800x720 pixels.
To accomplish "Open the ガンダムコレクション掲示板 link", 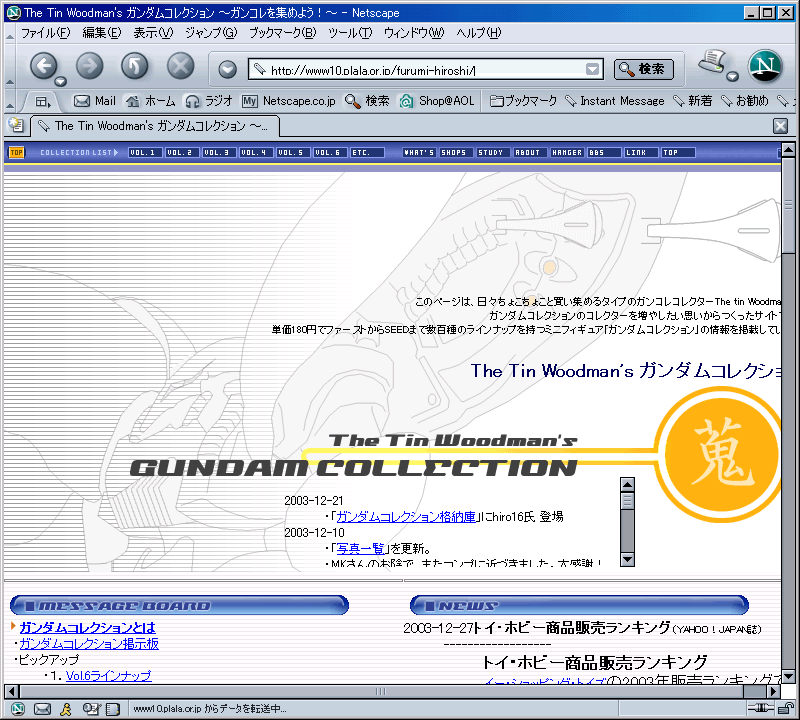I will [89, 643].
